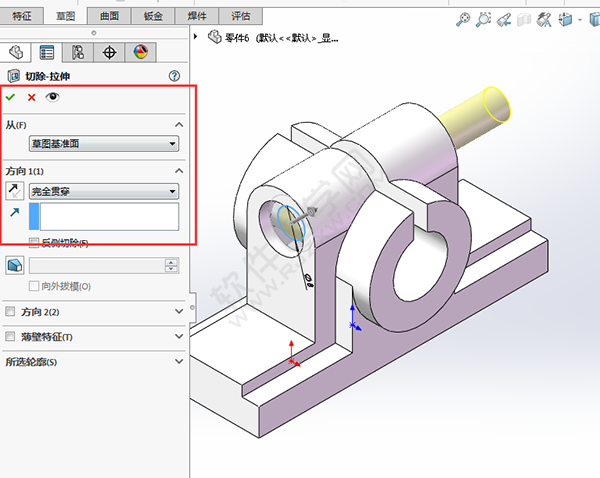Expand the 所选轮廓(S) section
600x478 pixels.
(x=179, y=361)
